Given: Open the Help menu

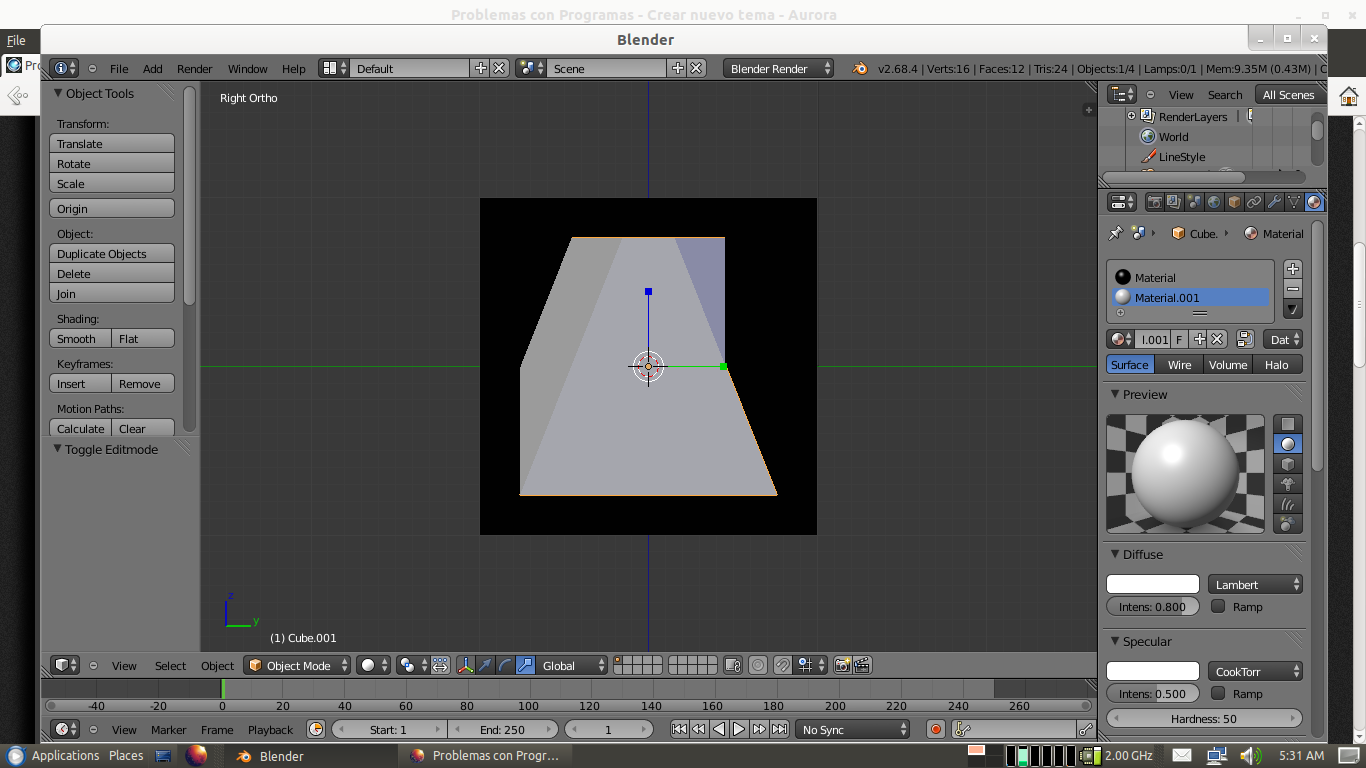Looking at the screenshot, I should click(294, 68).
